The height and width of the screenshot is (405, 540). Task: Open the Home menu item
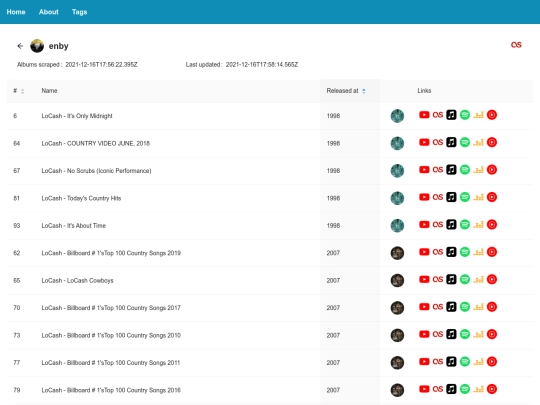16,12
